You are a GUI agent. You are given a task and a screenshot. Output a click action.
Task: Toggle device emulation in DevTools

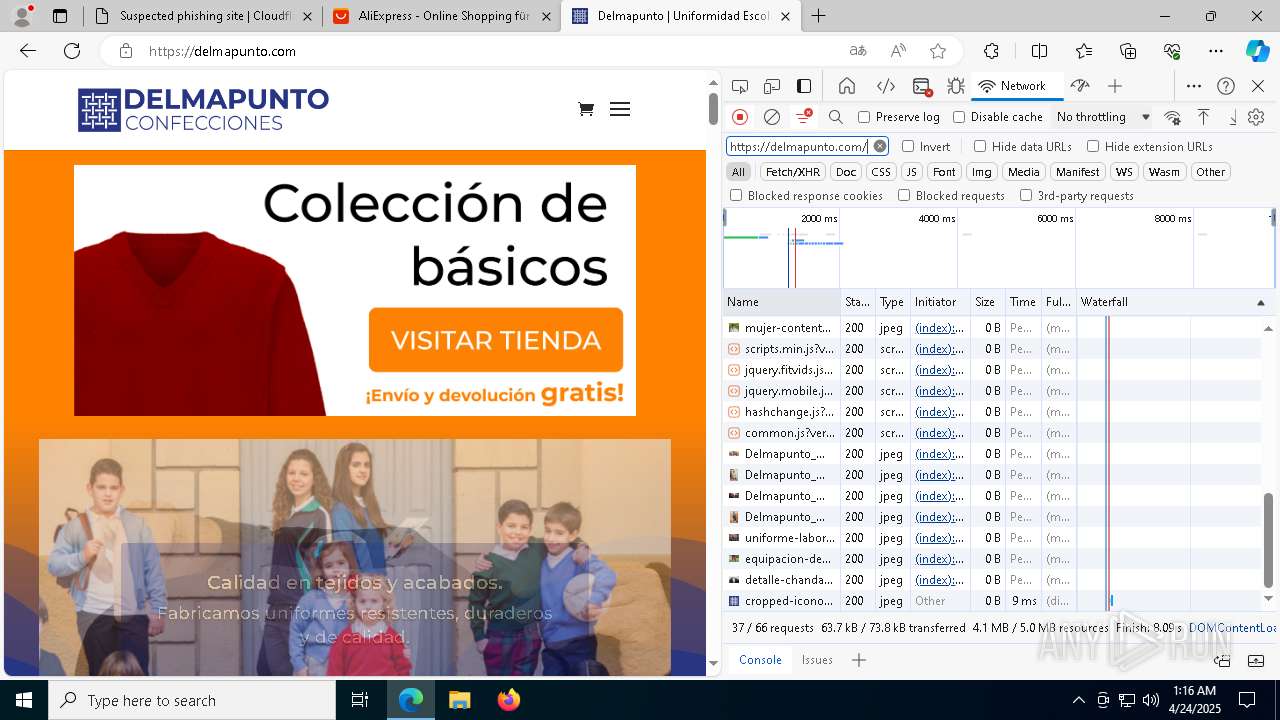pos(772,86)
